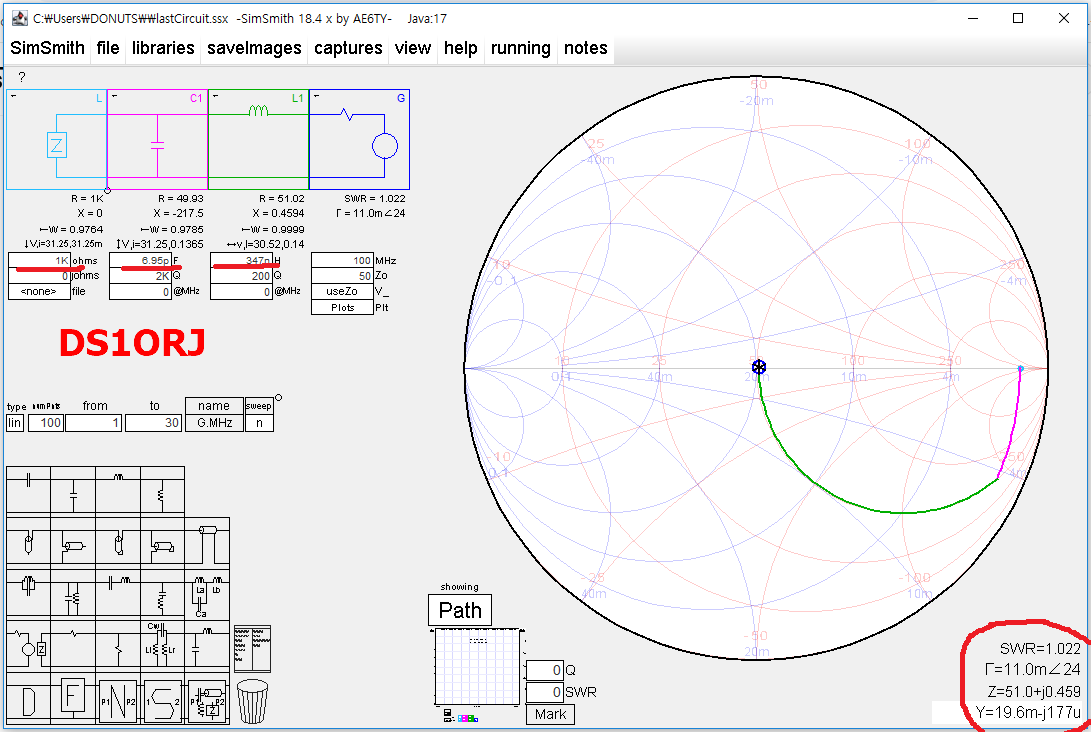Toggle the sweep circle indicator
The width and height of the screenshot is (1091, 732).
click(278, 398)
